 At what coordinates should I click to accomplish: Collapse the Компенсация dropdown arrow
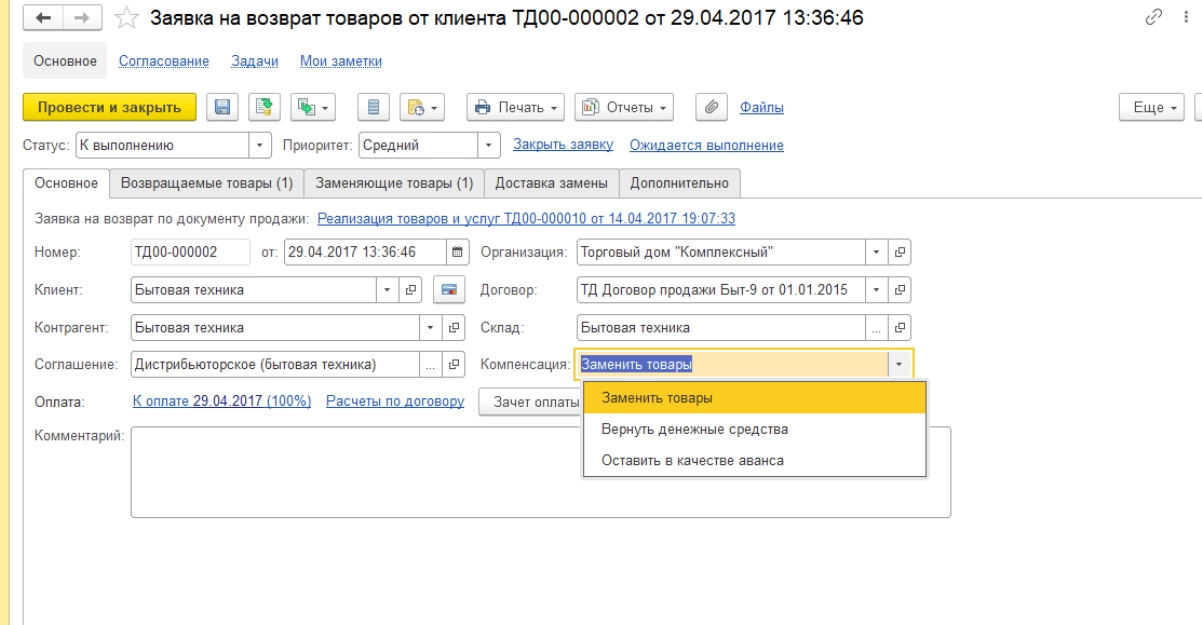pyautogui.click(x=899, y=365)
